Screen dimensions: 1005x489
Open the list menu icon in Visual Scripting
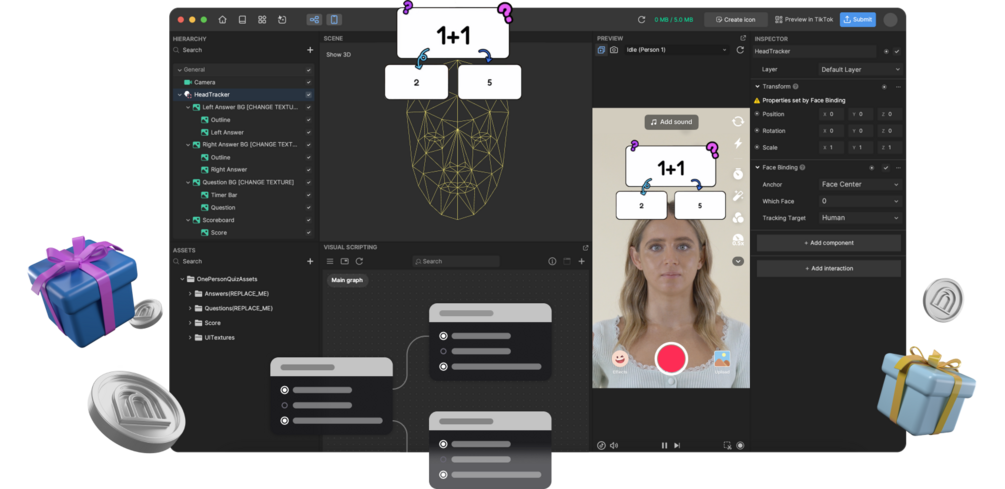tap(330, 261)
